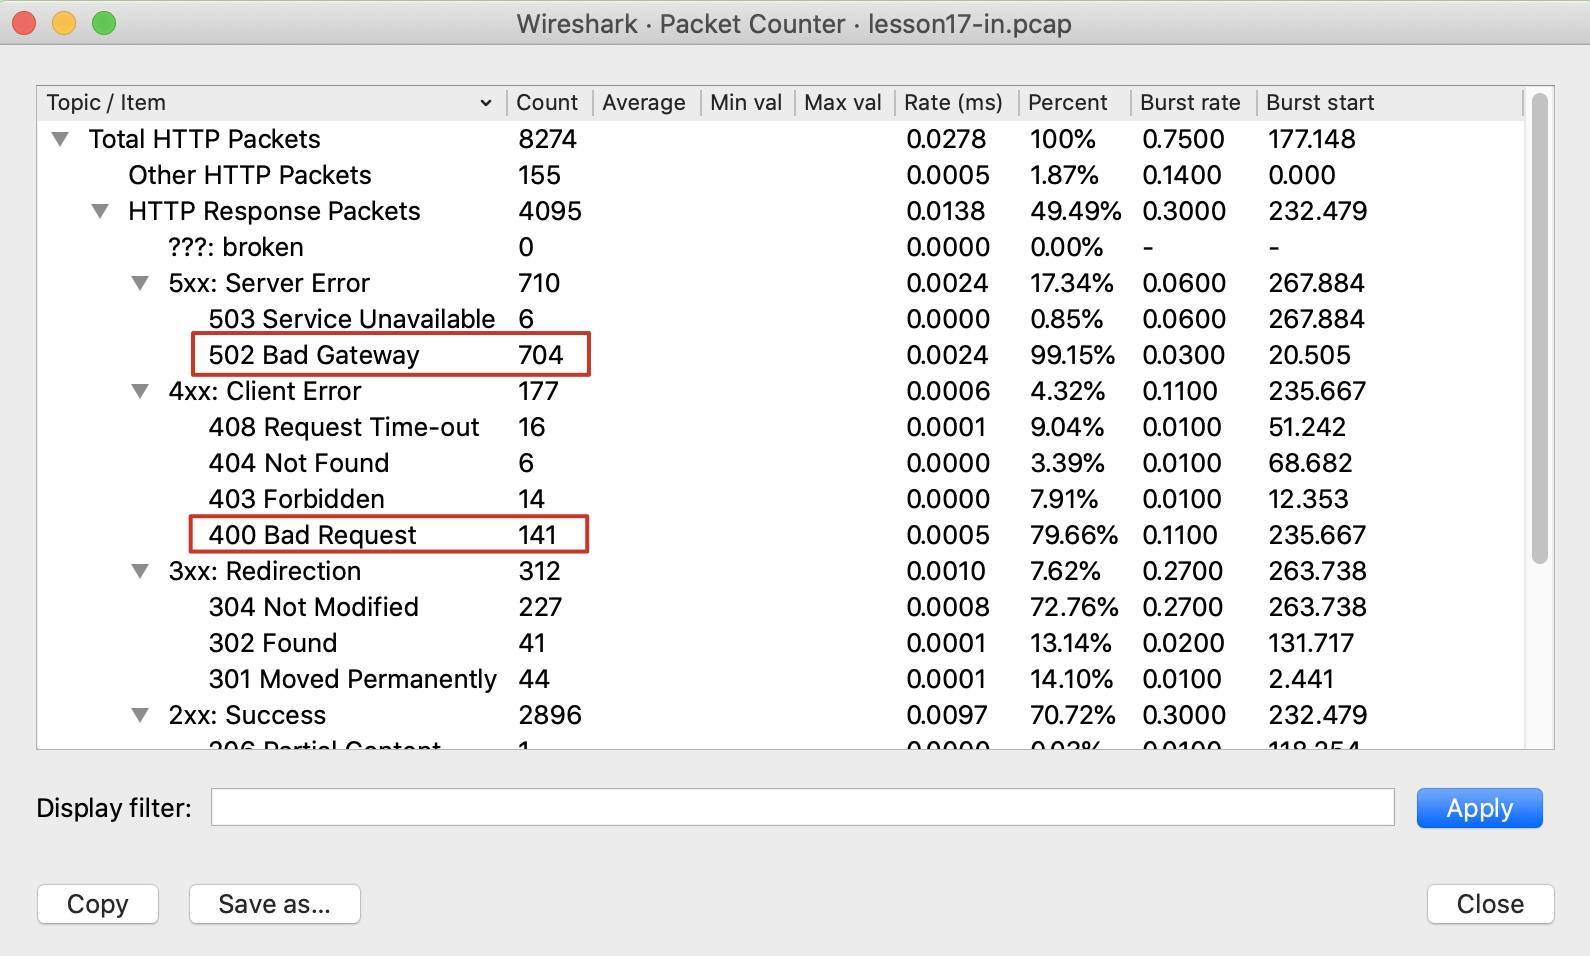
Task: Sort by Burst rate column header
Action: coord(1190,103)
